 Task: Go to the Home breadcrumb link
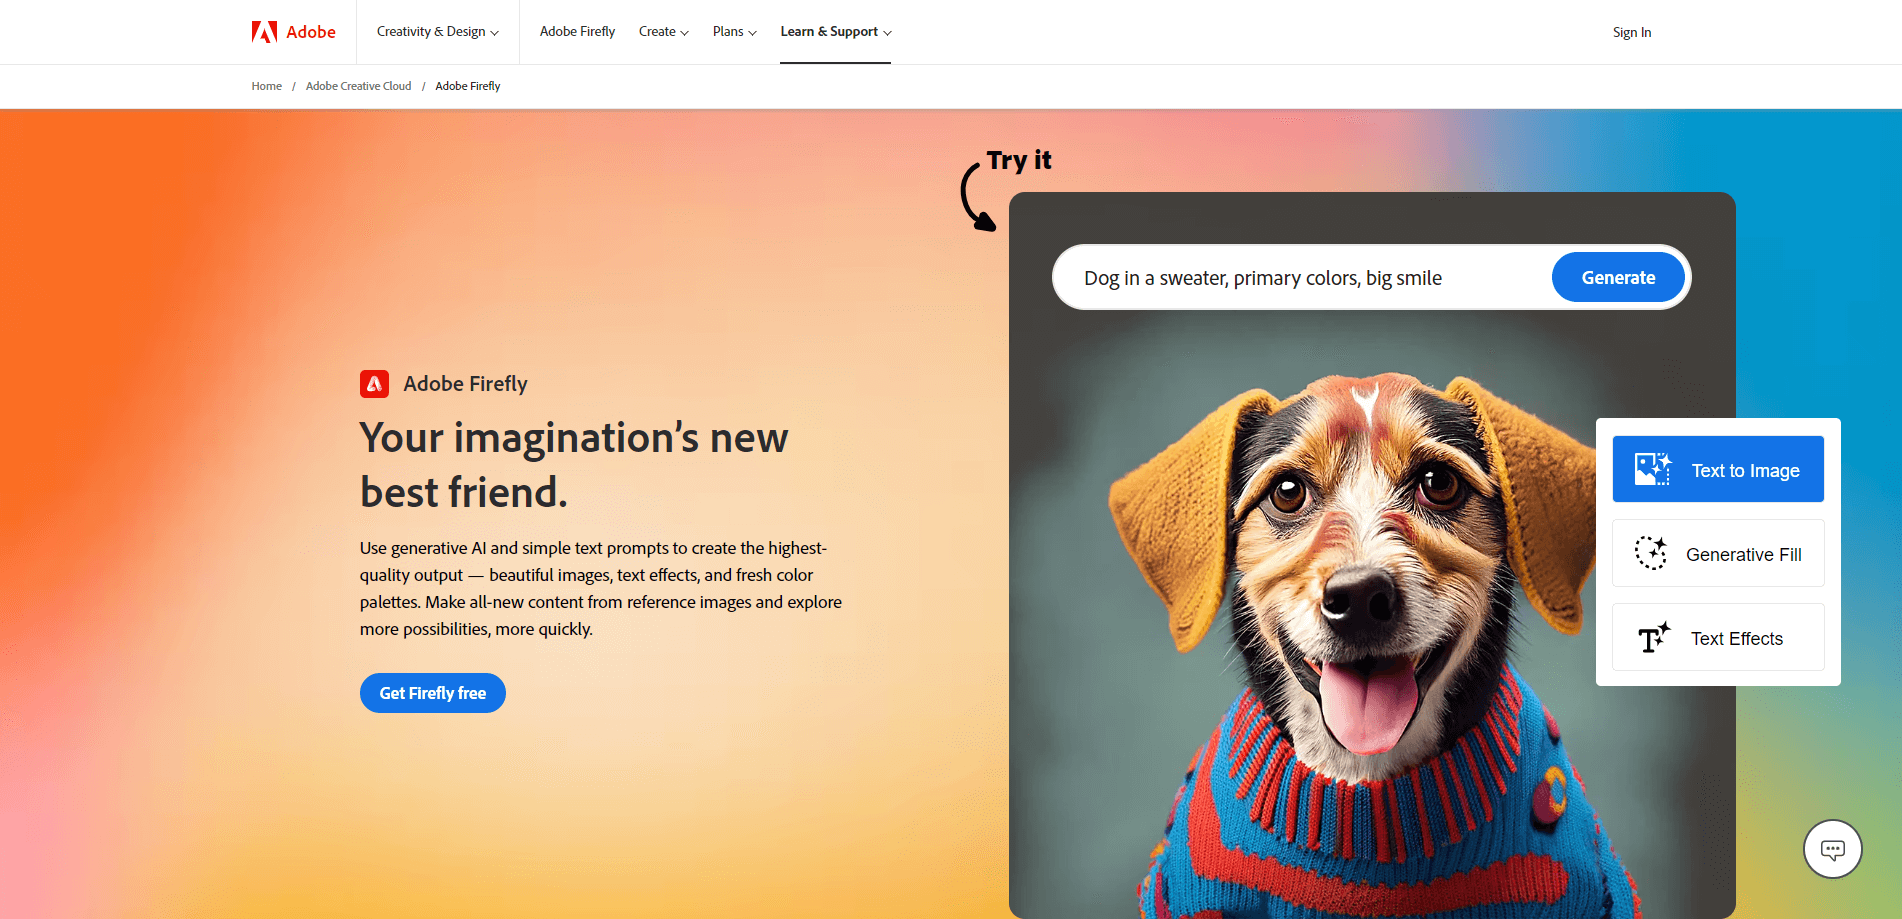(x=267, y=86)
